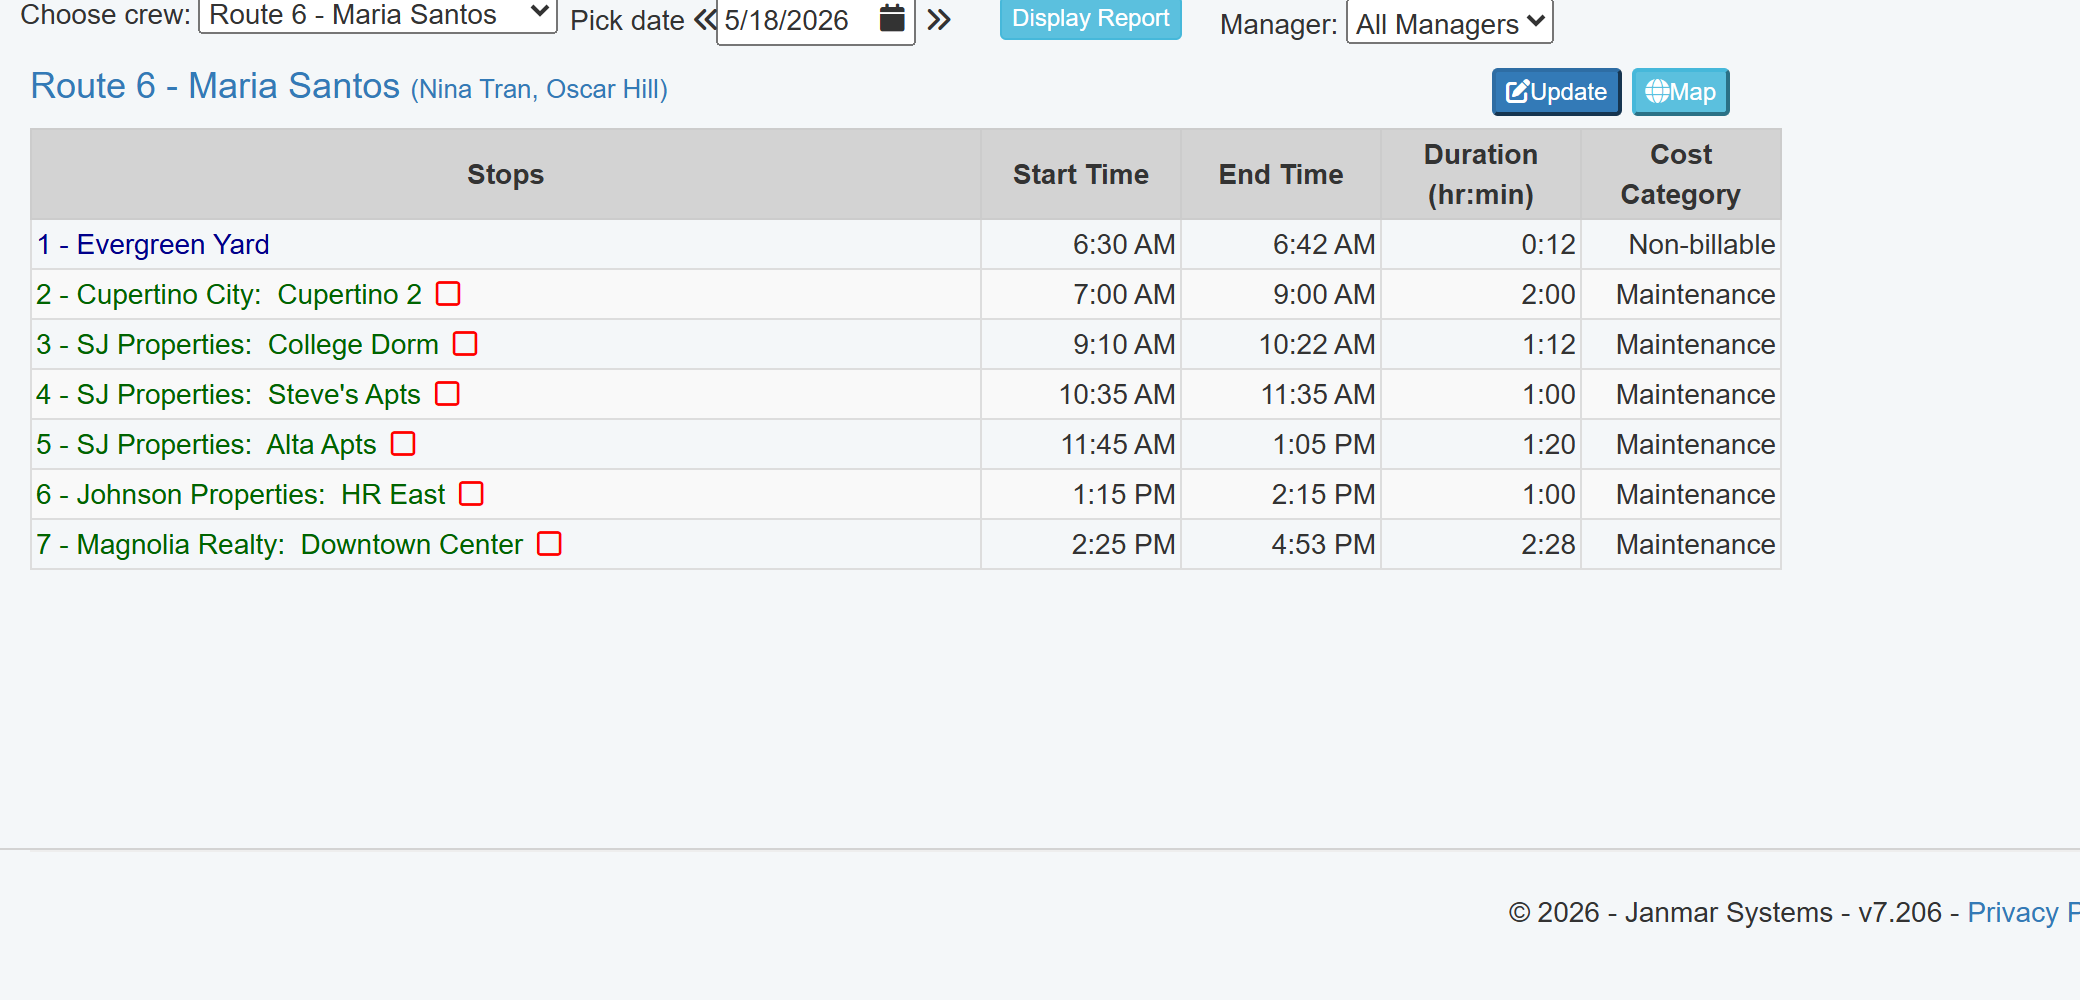Click the 0:12 duration cell
The width and height of the screenshot is (2080, 1000).
coord(1481,244)
